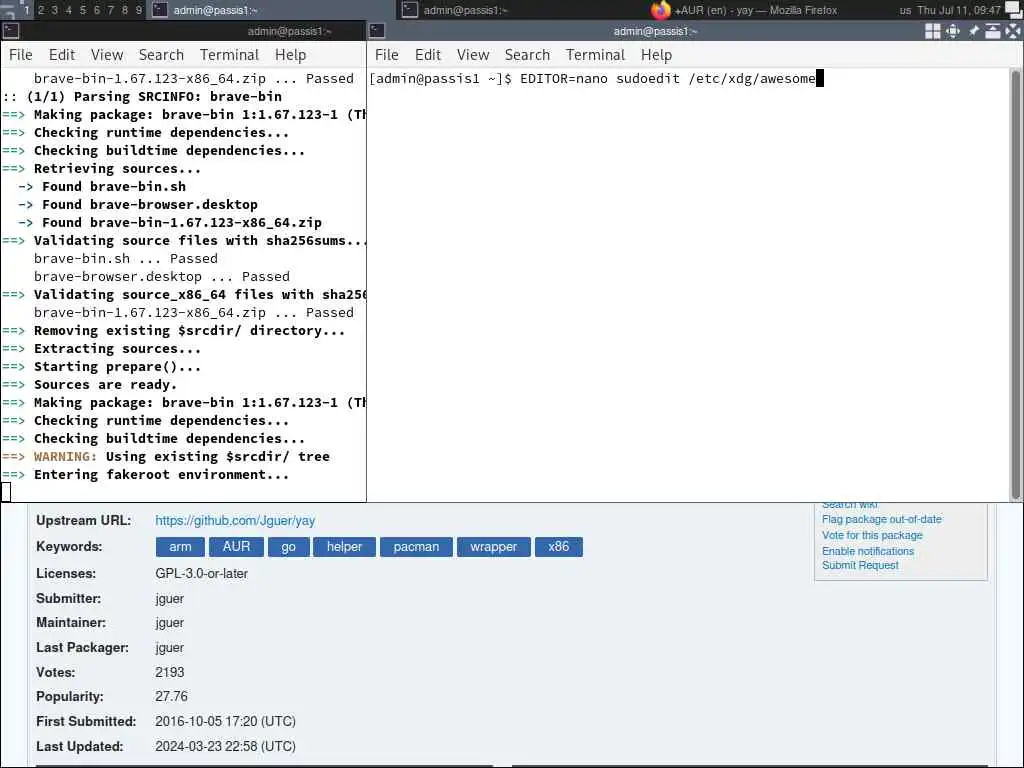This screenshot has height=768, width=1024.
Task: Click the First Submitted date 2016-10-05 17:20 (UTC)
Action: click(225, 721)
